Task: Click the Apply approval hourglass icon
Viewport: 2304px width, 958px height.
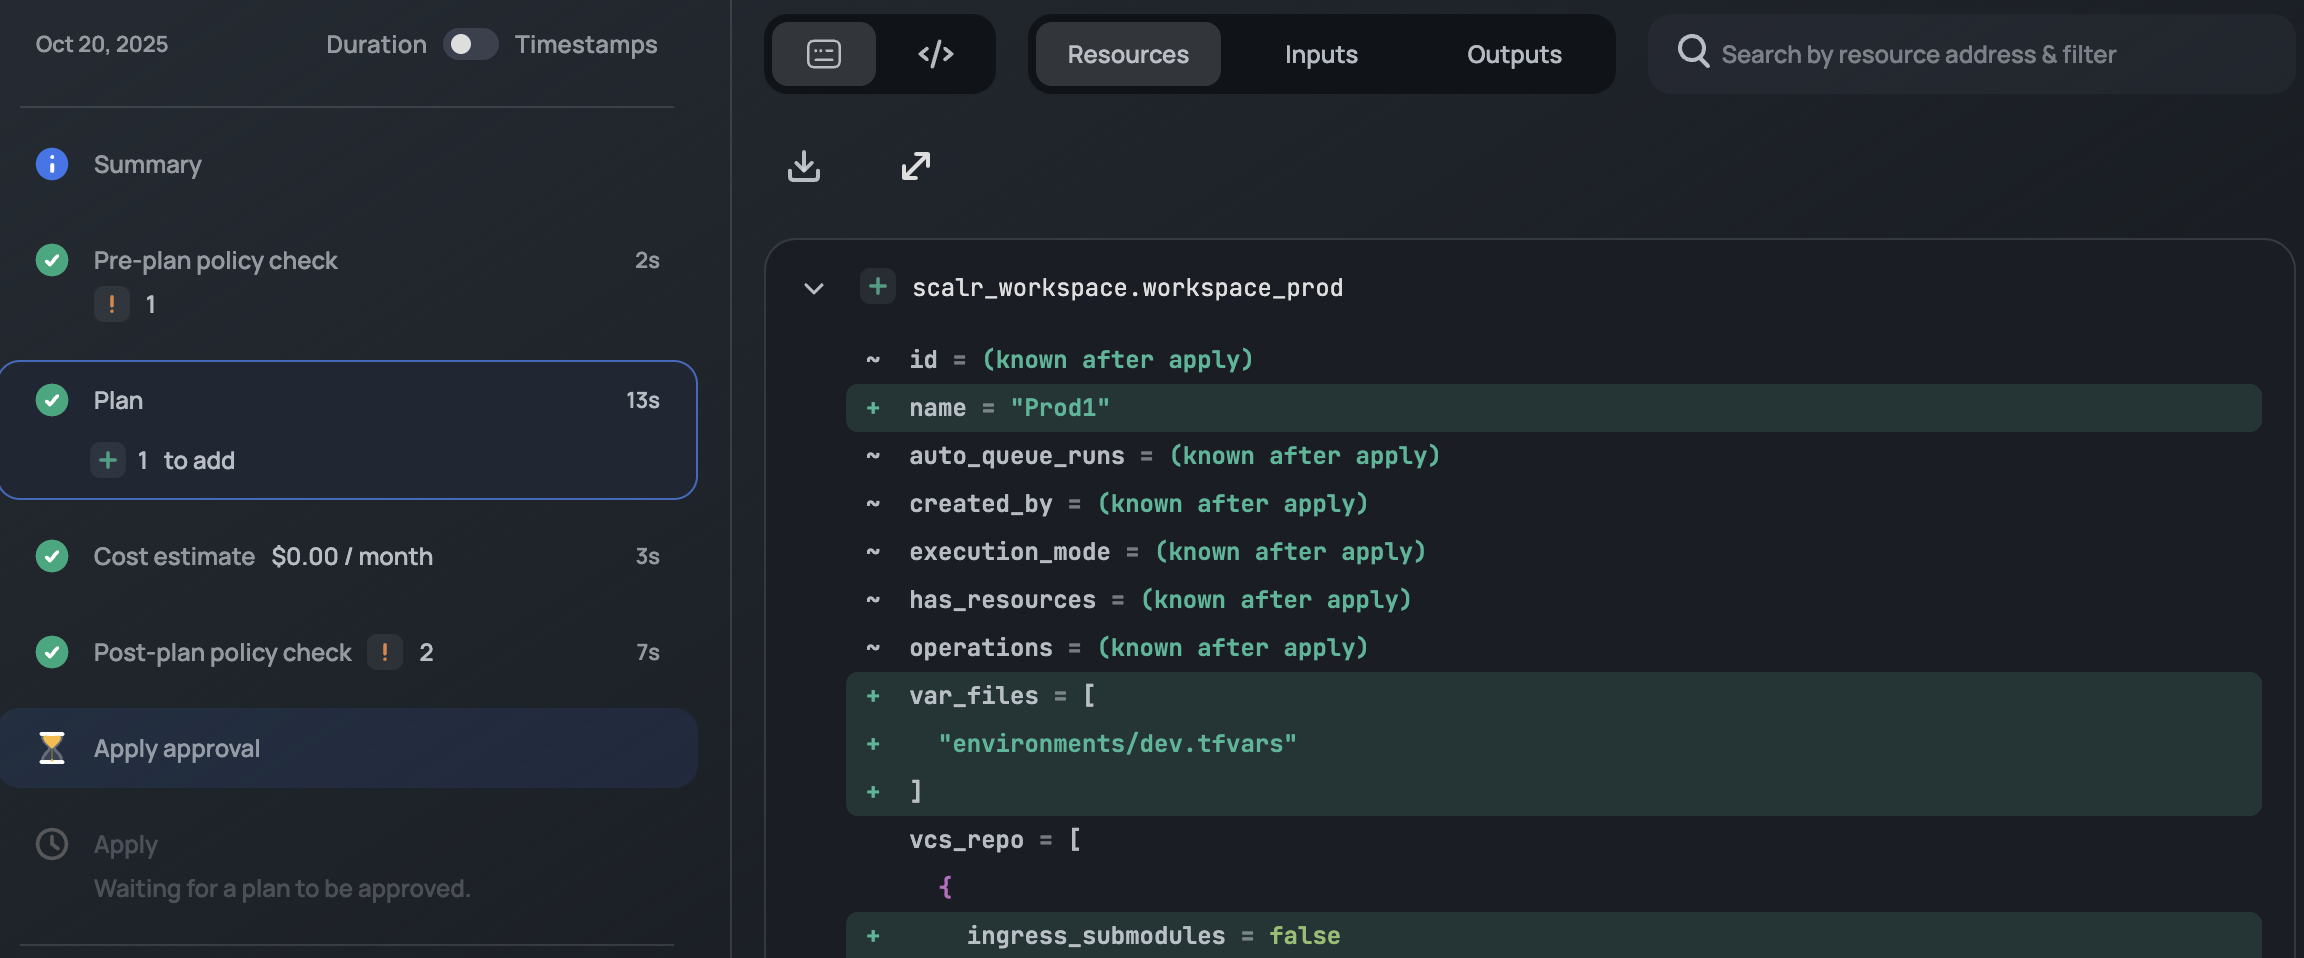Action: pos(52,748)
